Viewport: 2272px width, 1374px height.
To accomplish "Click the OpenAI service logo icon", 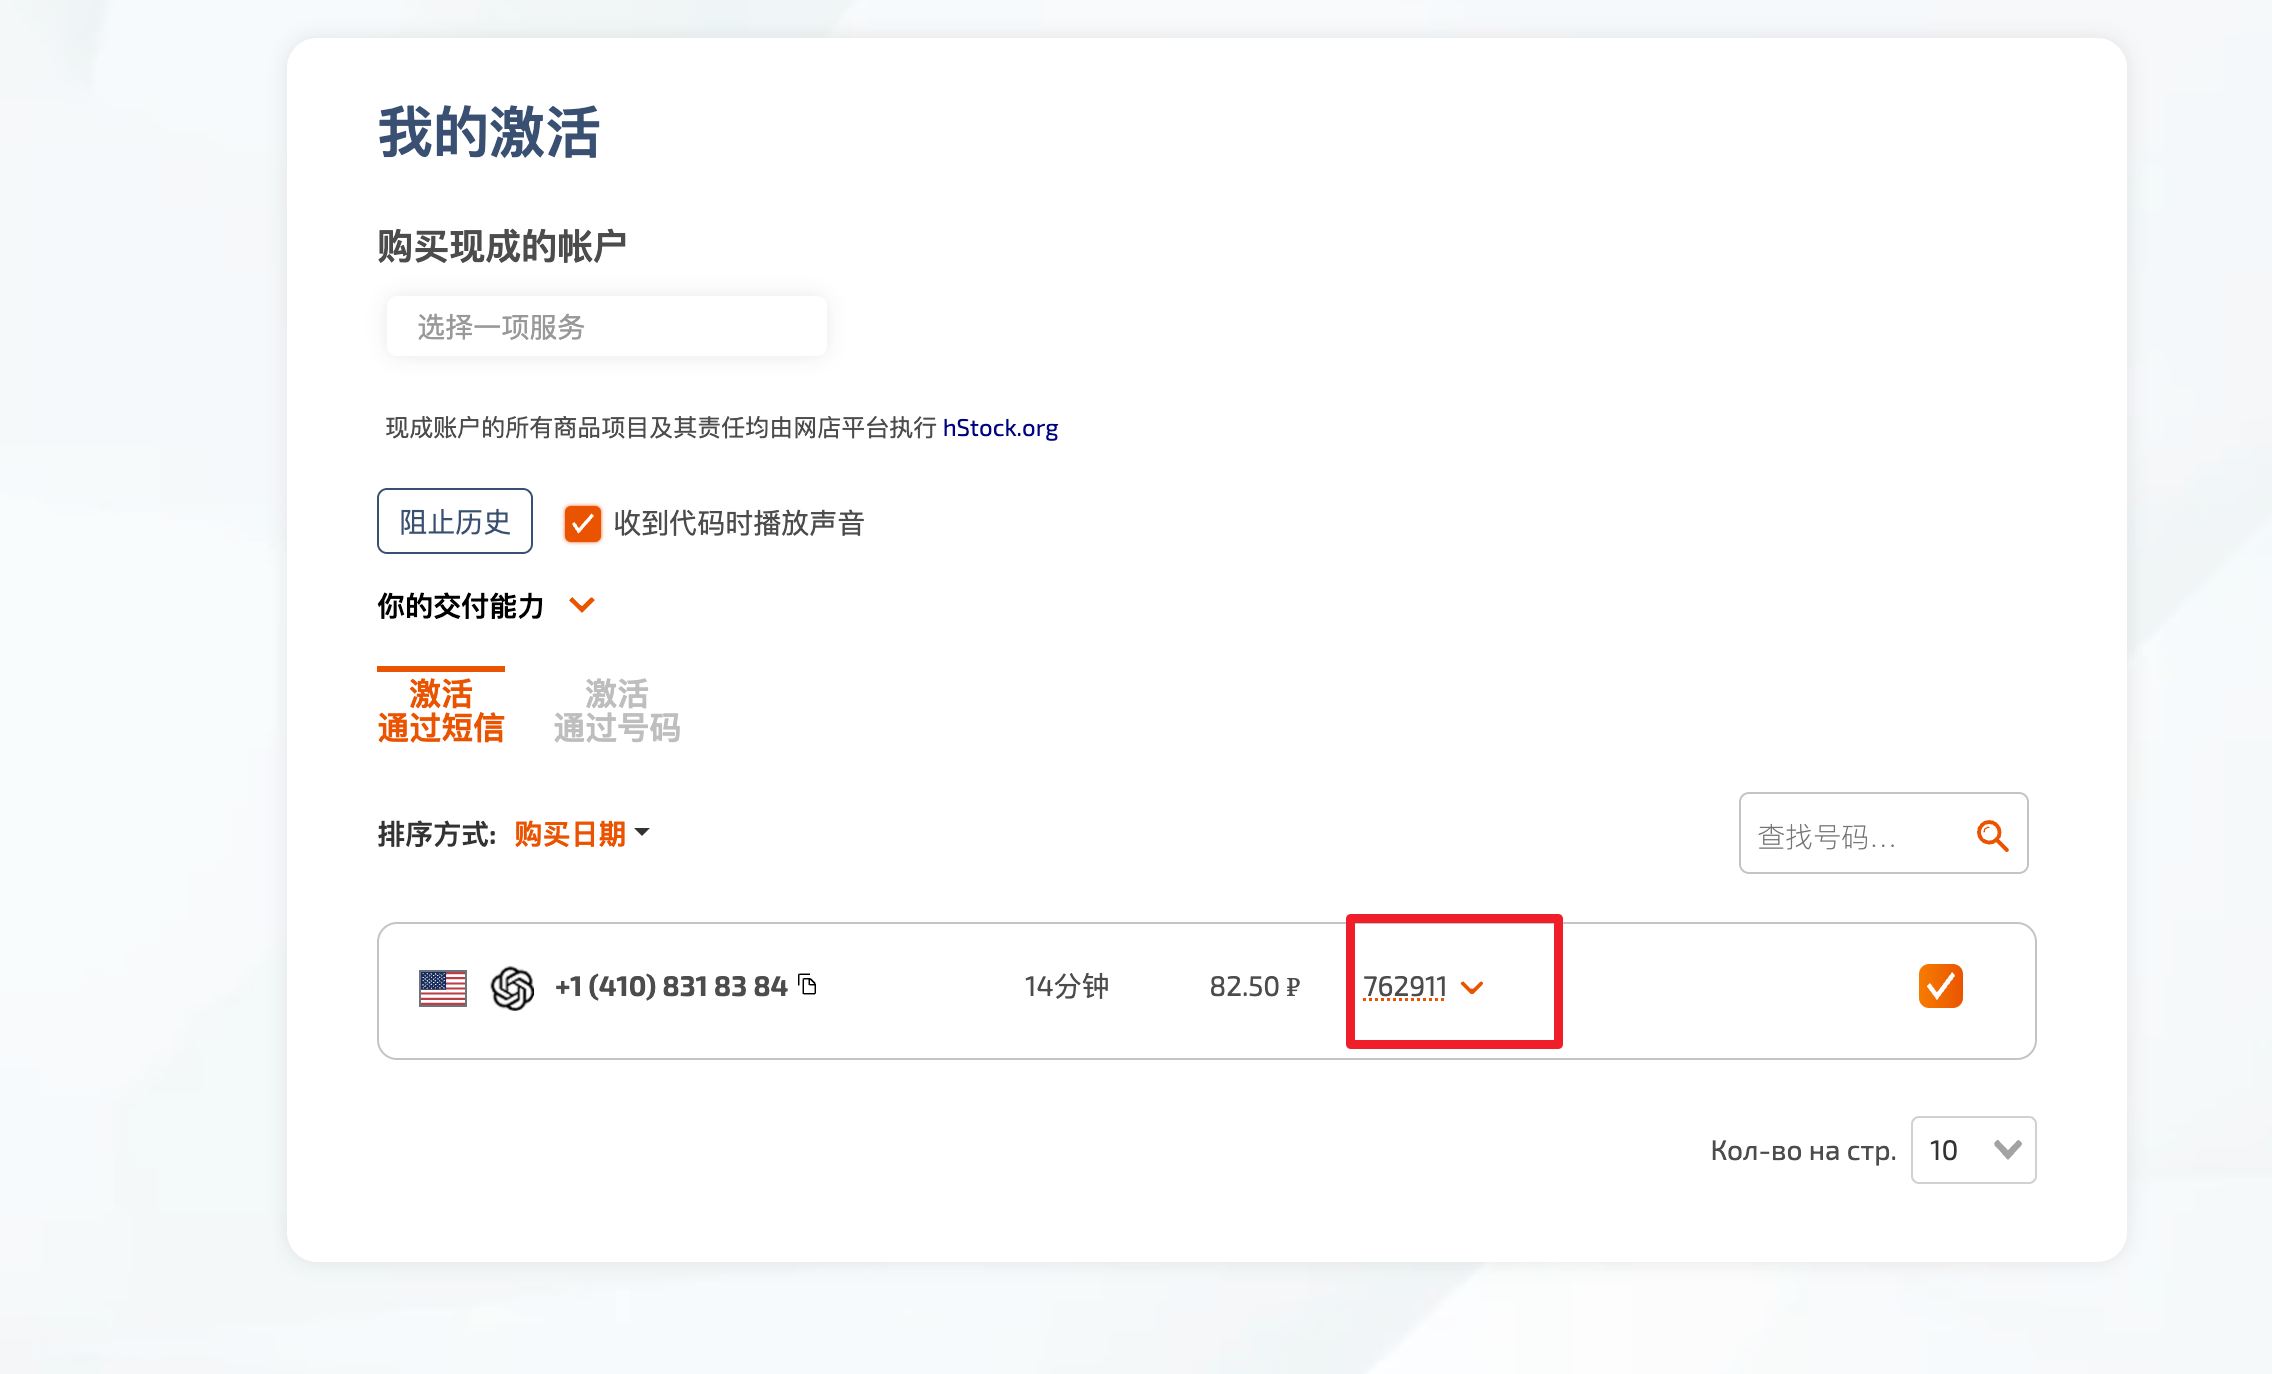I will point(512,988).
